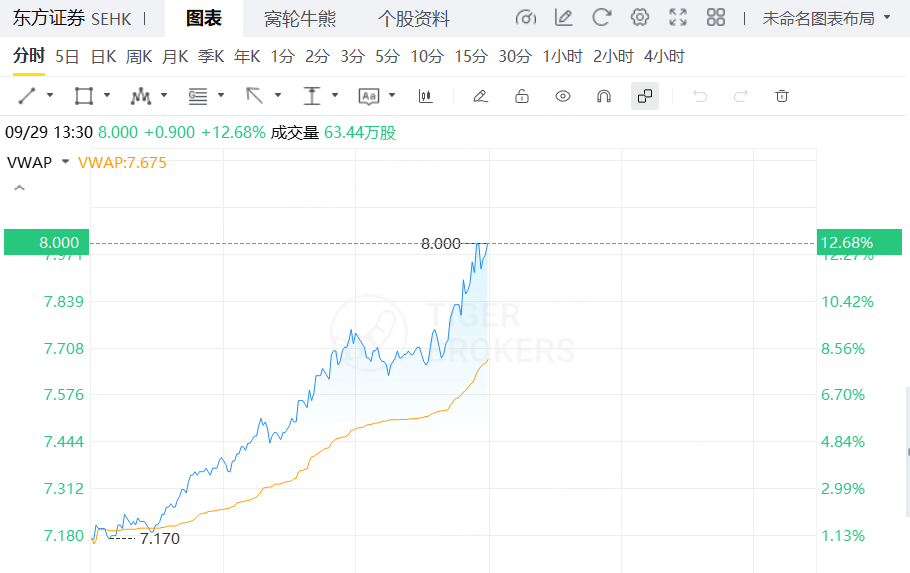The image size is (910, 573).
Task: Expand text annotation tool options
Action: tap(392, 95)
